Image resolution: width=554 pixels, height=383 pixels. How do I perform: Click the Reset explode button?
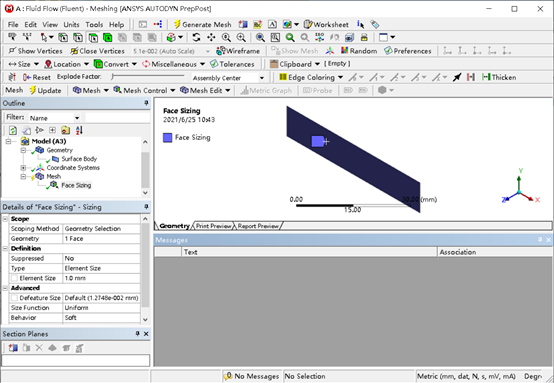[37, 77]
